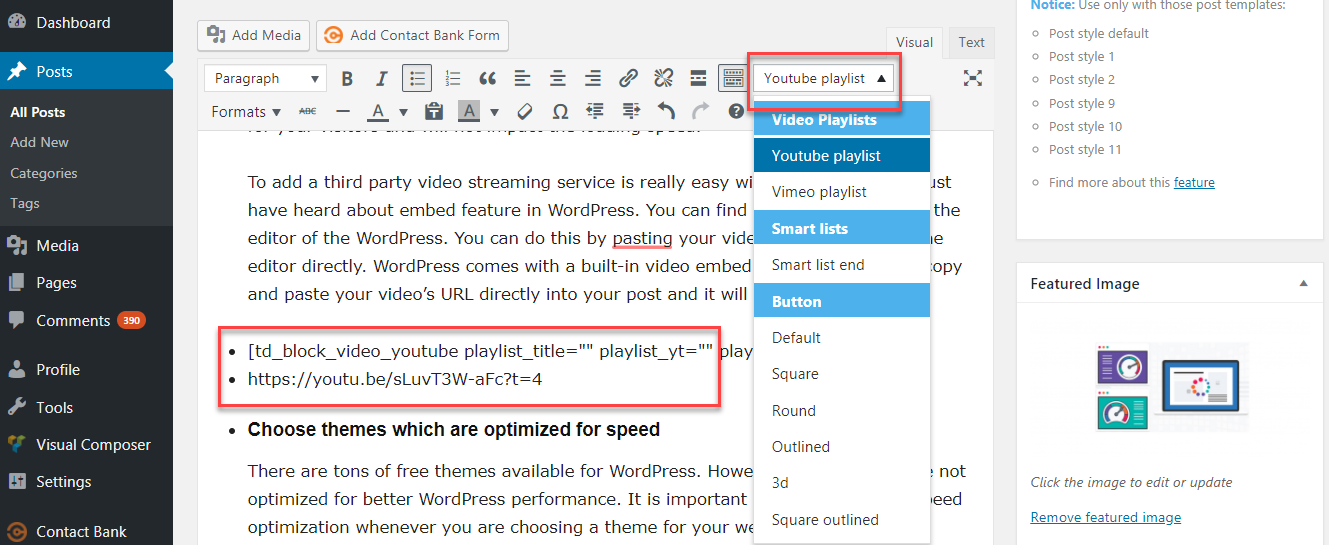Select Youtube playlist from the dropdown list

click(842, 156)
